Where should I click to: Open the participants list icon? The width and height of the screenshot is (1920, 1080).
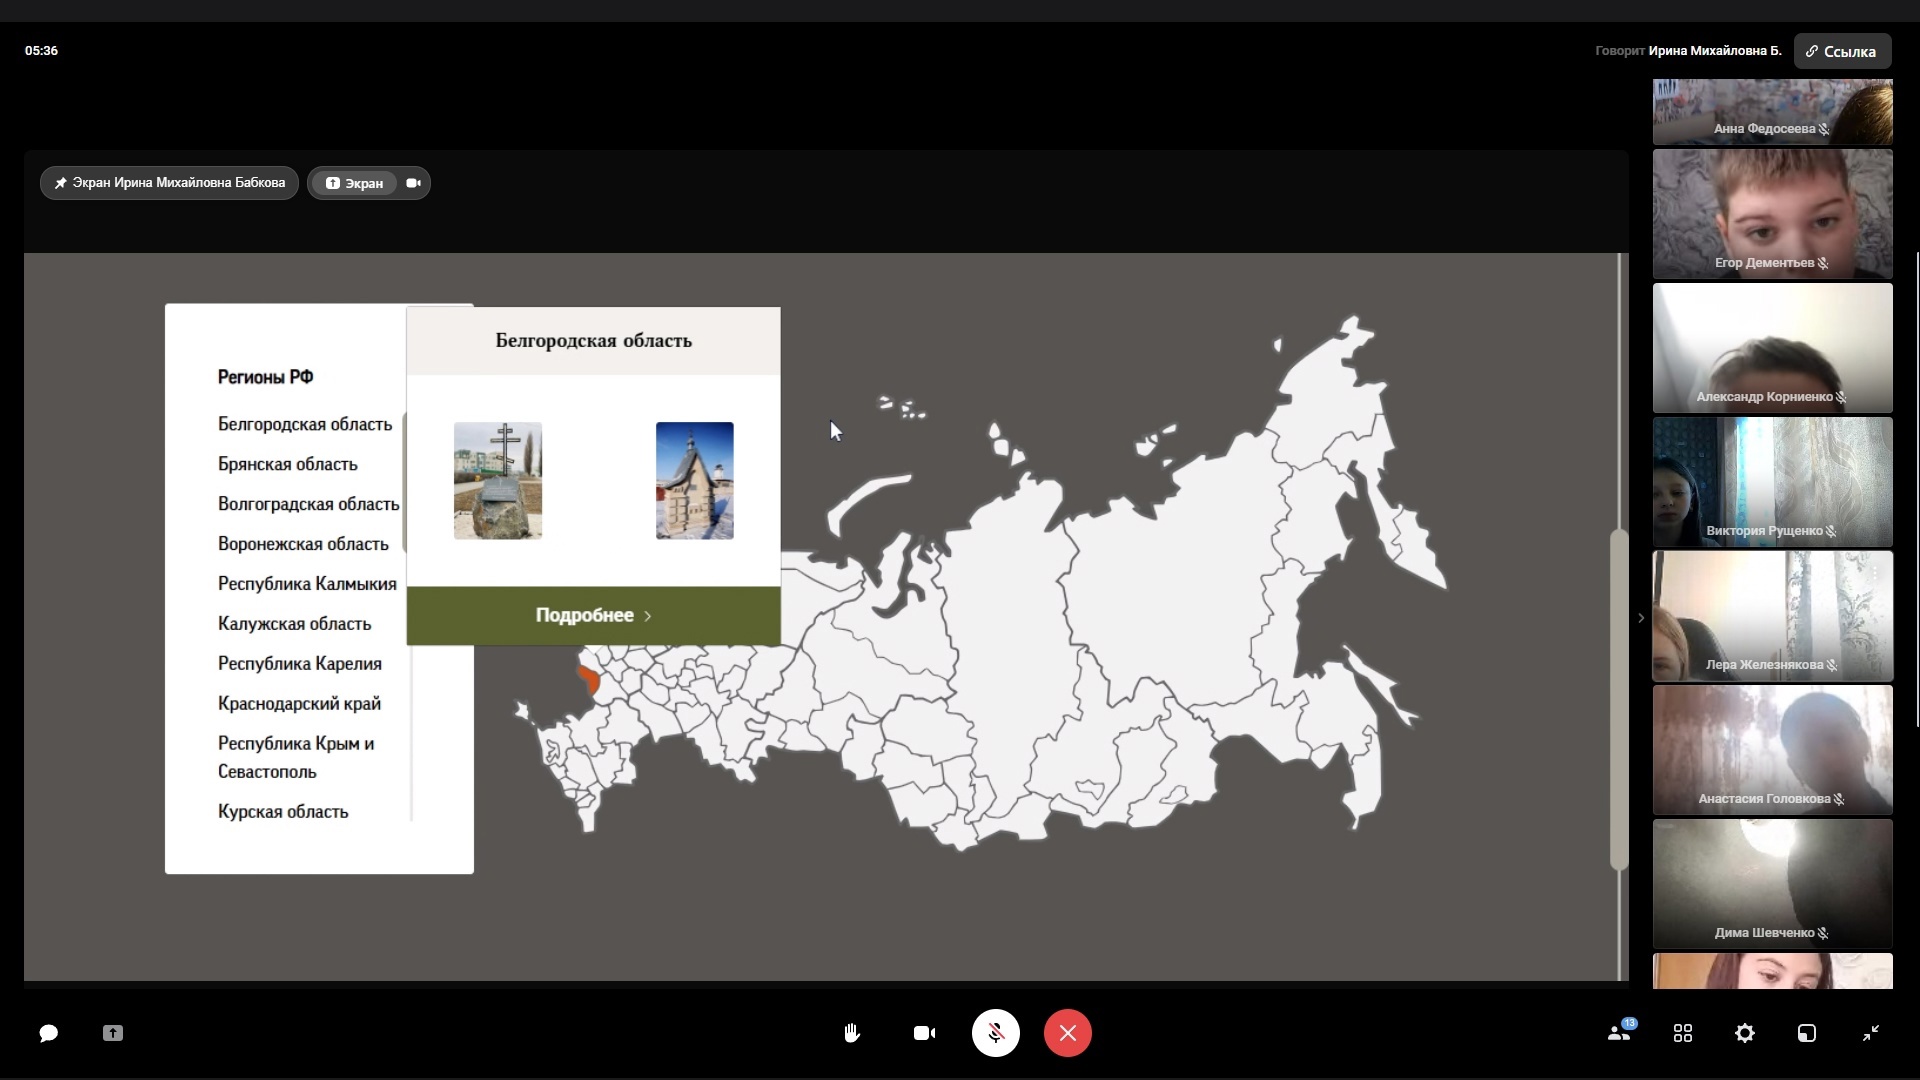(1620, 1033)
